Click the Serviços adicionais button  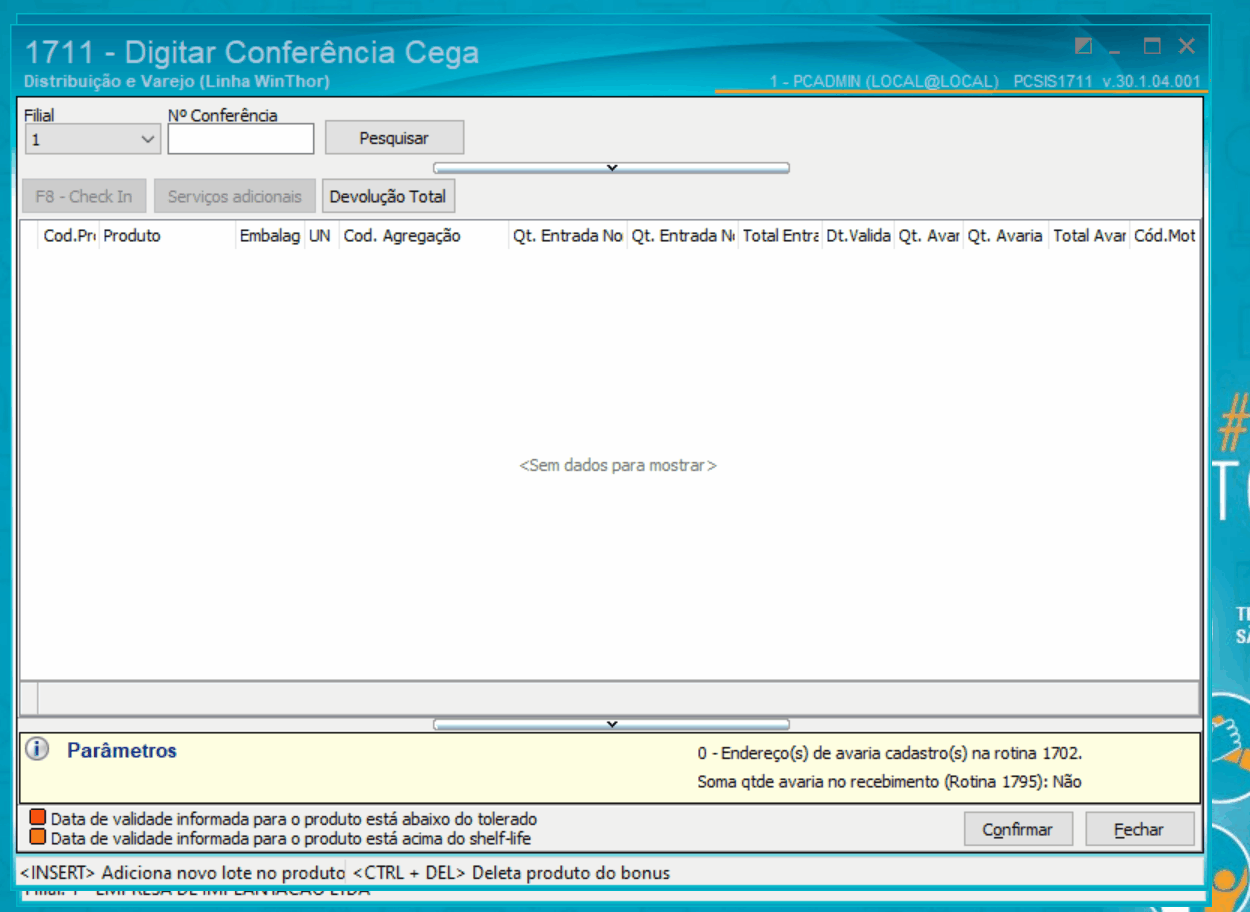(234, 196)
